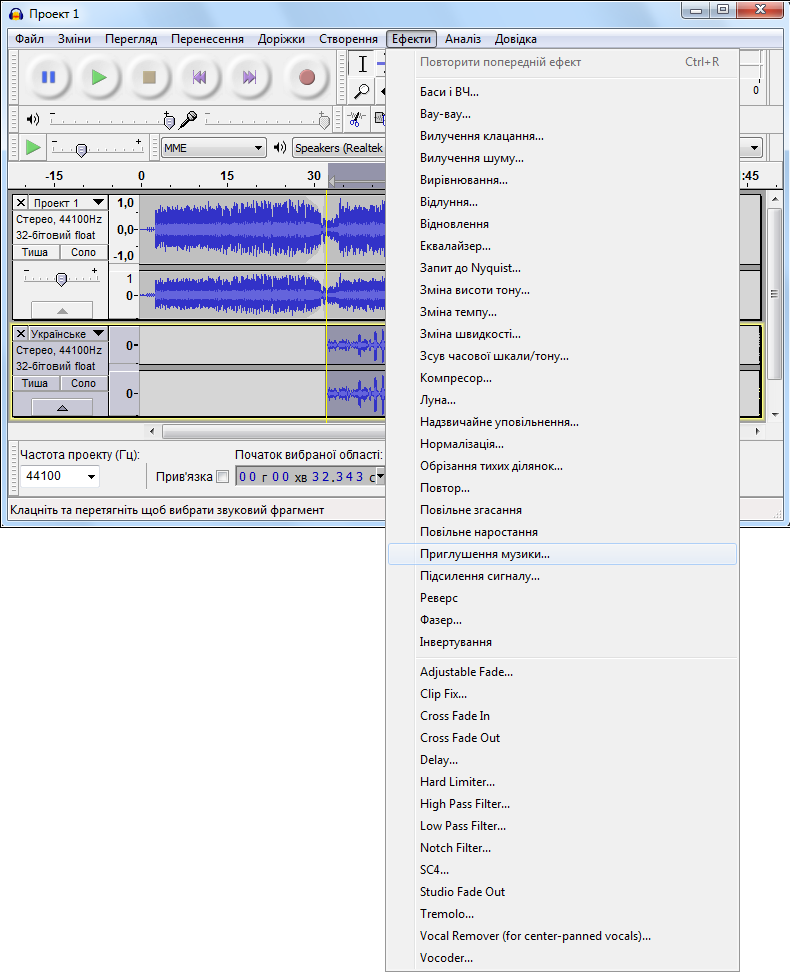
Task: Choose Реверс effect
Action: click(x=562, y=598)
